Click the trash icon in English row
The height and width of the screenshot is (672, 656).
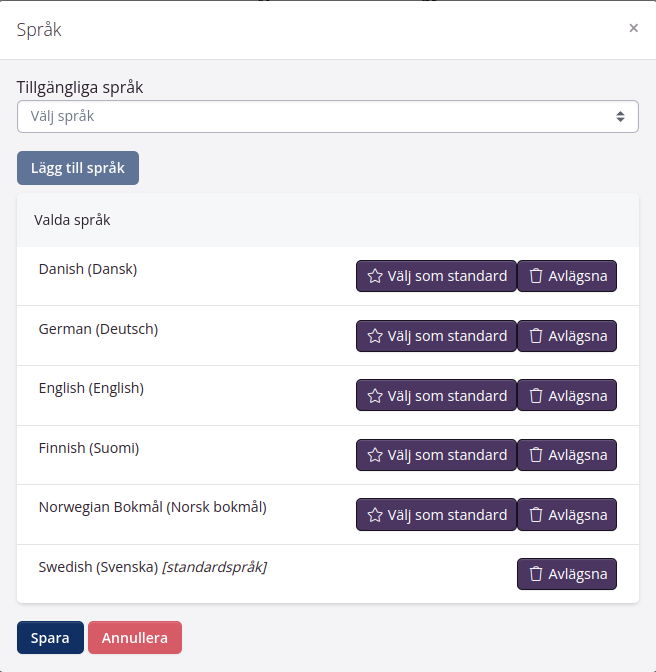(536, 395)
